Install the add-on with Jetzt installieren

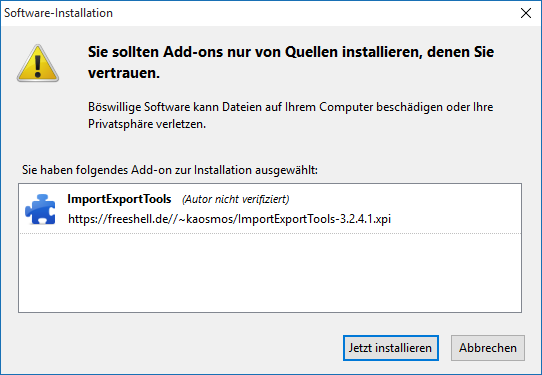click(x=391, y=348)
